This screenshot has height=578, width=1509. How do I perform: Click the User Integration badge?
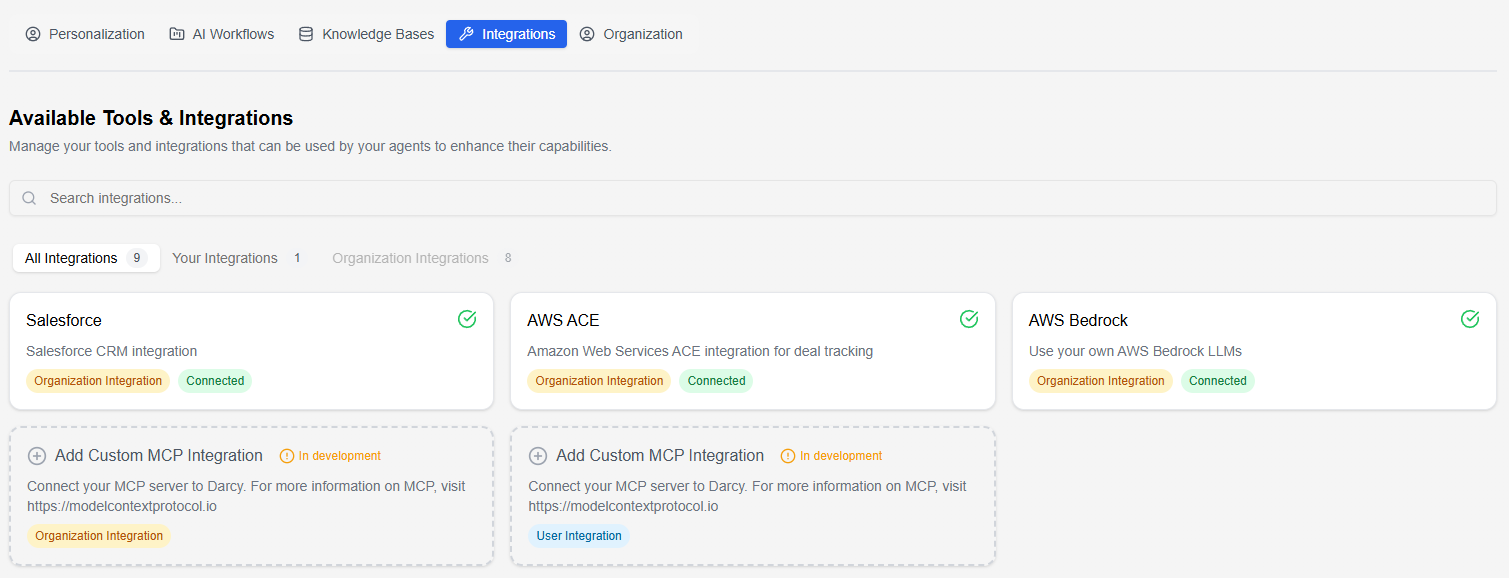coord(579,536)
